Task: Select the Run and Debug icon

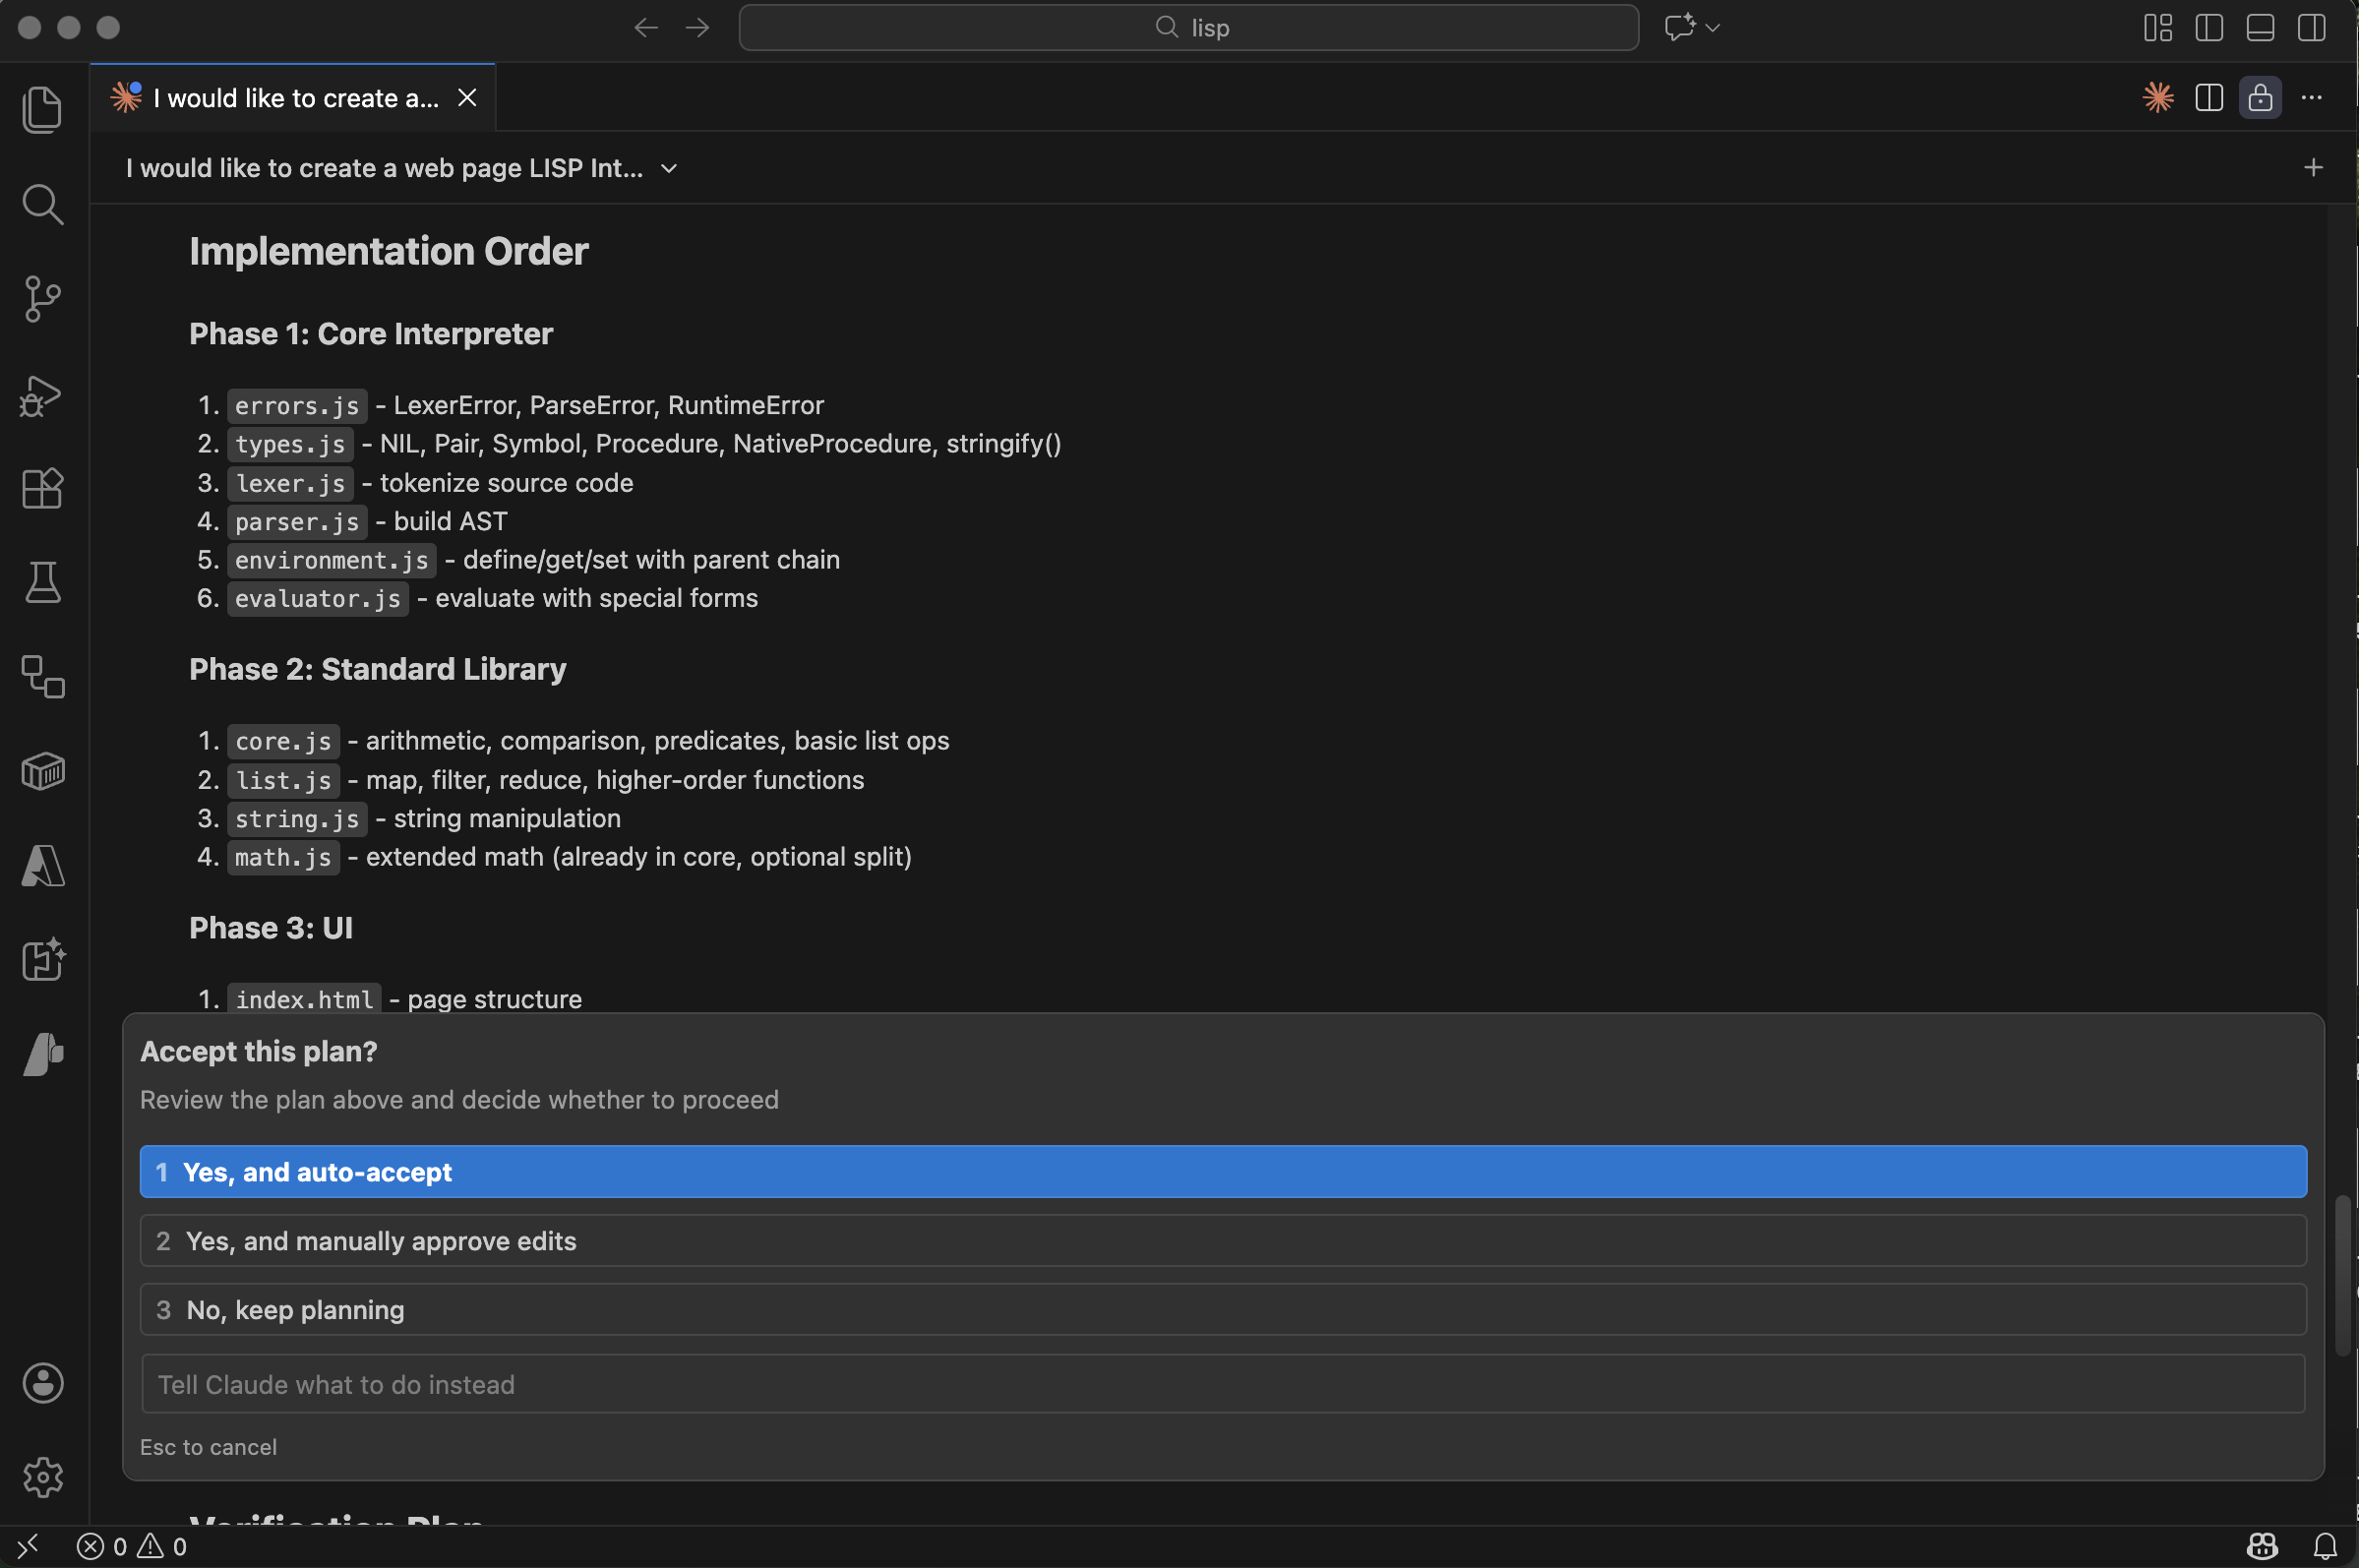Action: click(42, 396)
